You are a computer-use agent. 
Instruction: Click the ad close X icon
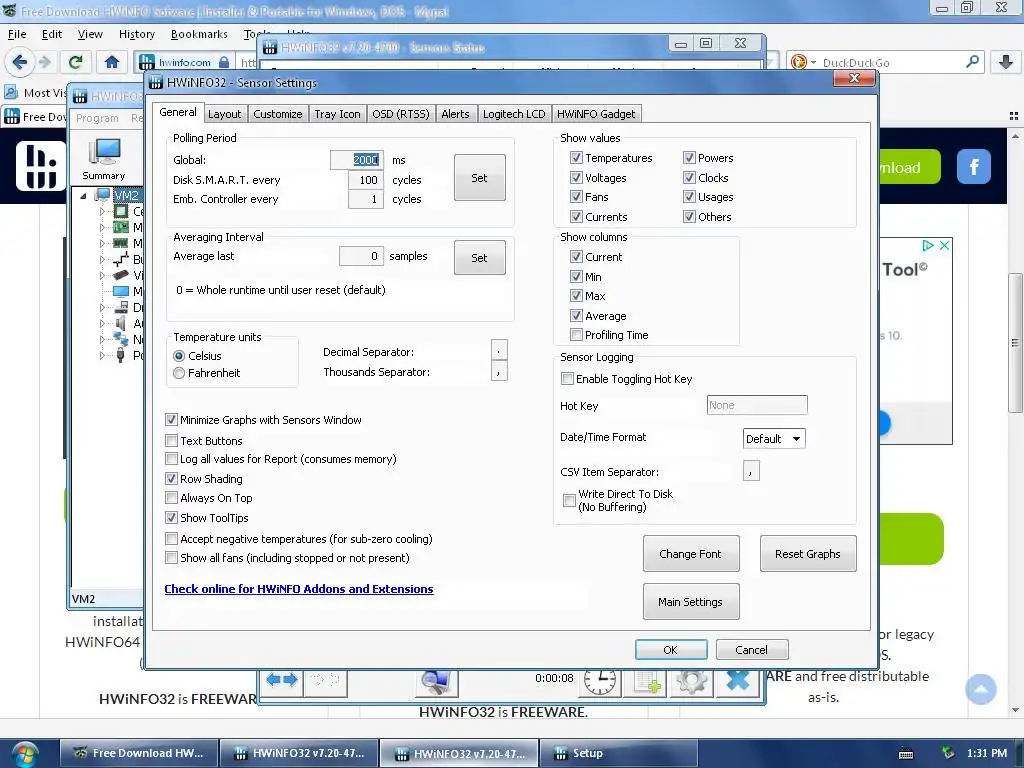coord(944,246)
